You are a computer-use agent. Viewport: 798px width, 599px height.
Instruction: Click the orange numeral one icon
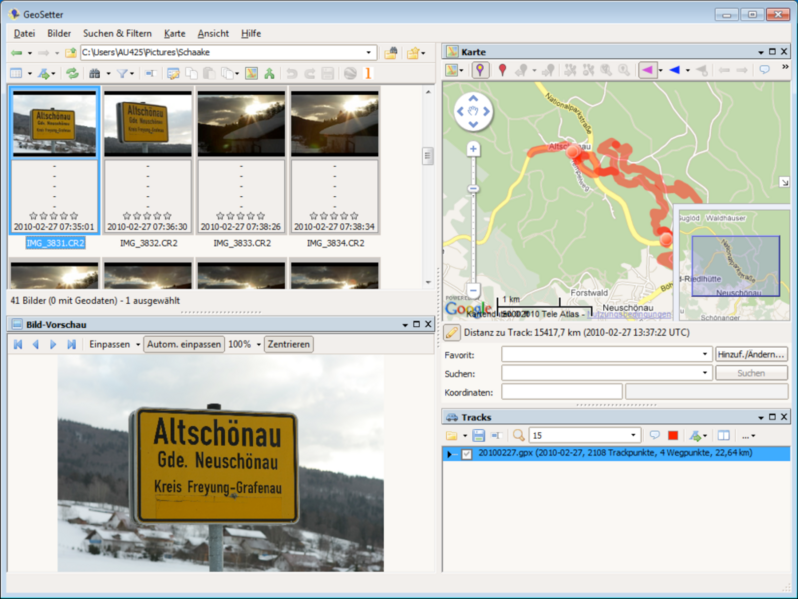click(x=368, y=73)
